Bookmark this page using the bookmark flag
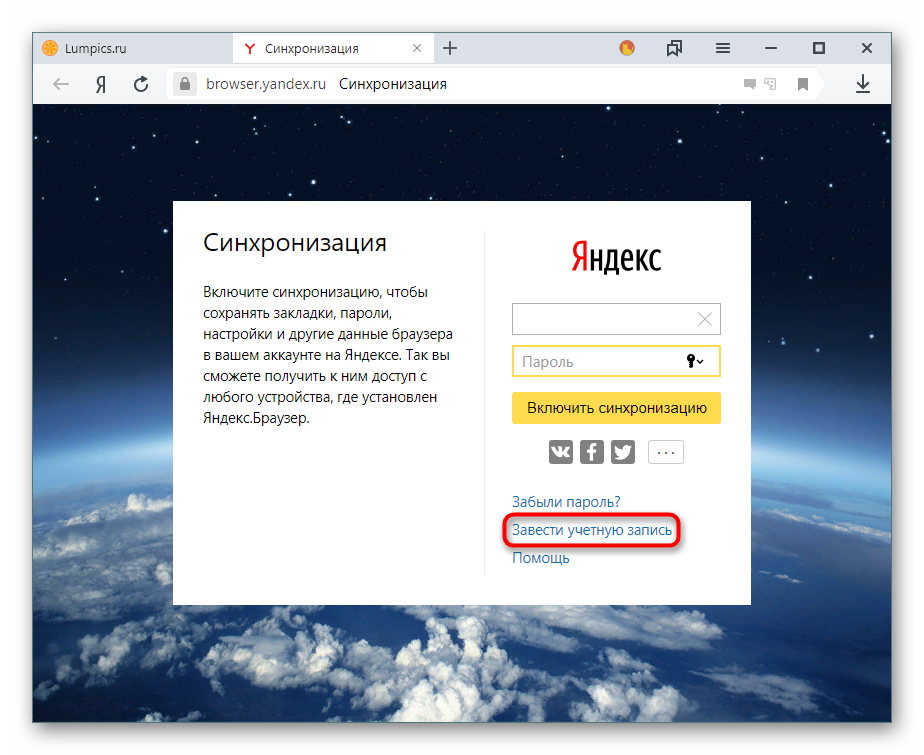 coord(802,85)
